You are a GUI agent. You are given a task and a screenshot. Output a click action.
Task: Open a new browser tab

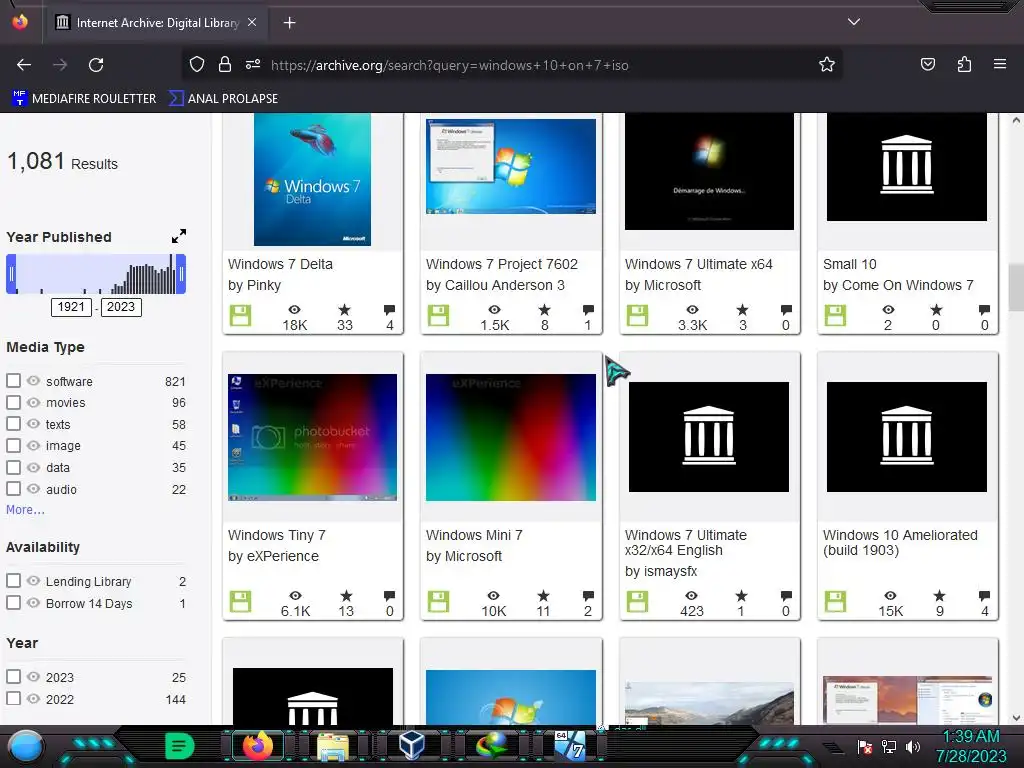(x=289, y=23)
